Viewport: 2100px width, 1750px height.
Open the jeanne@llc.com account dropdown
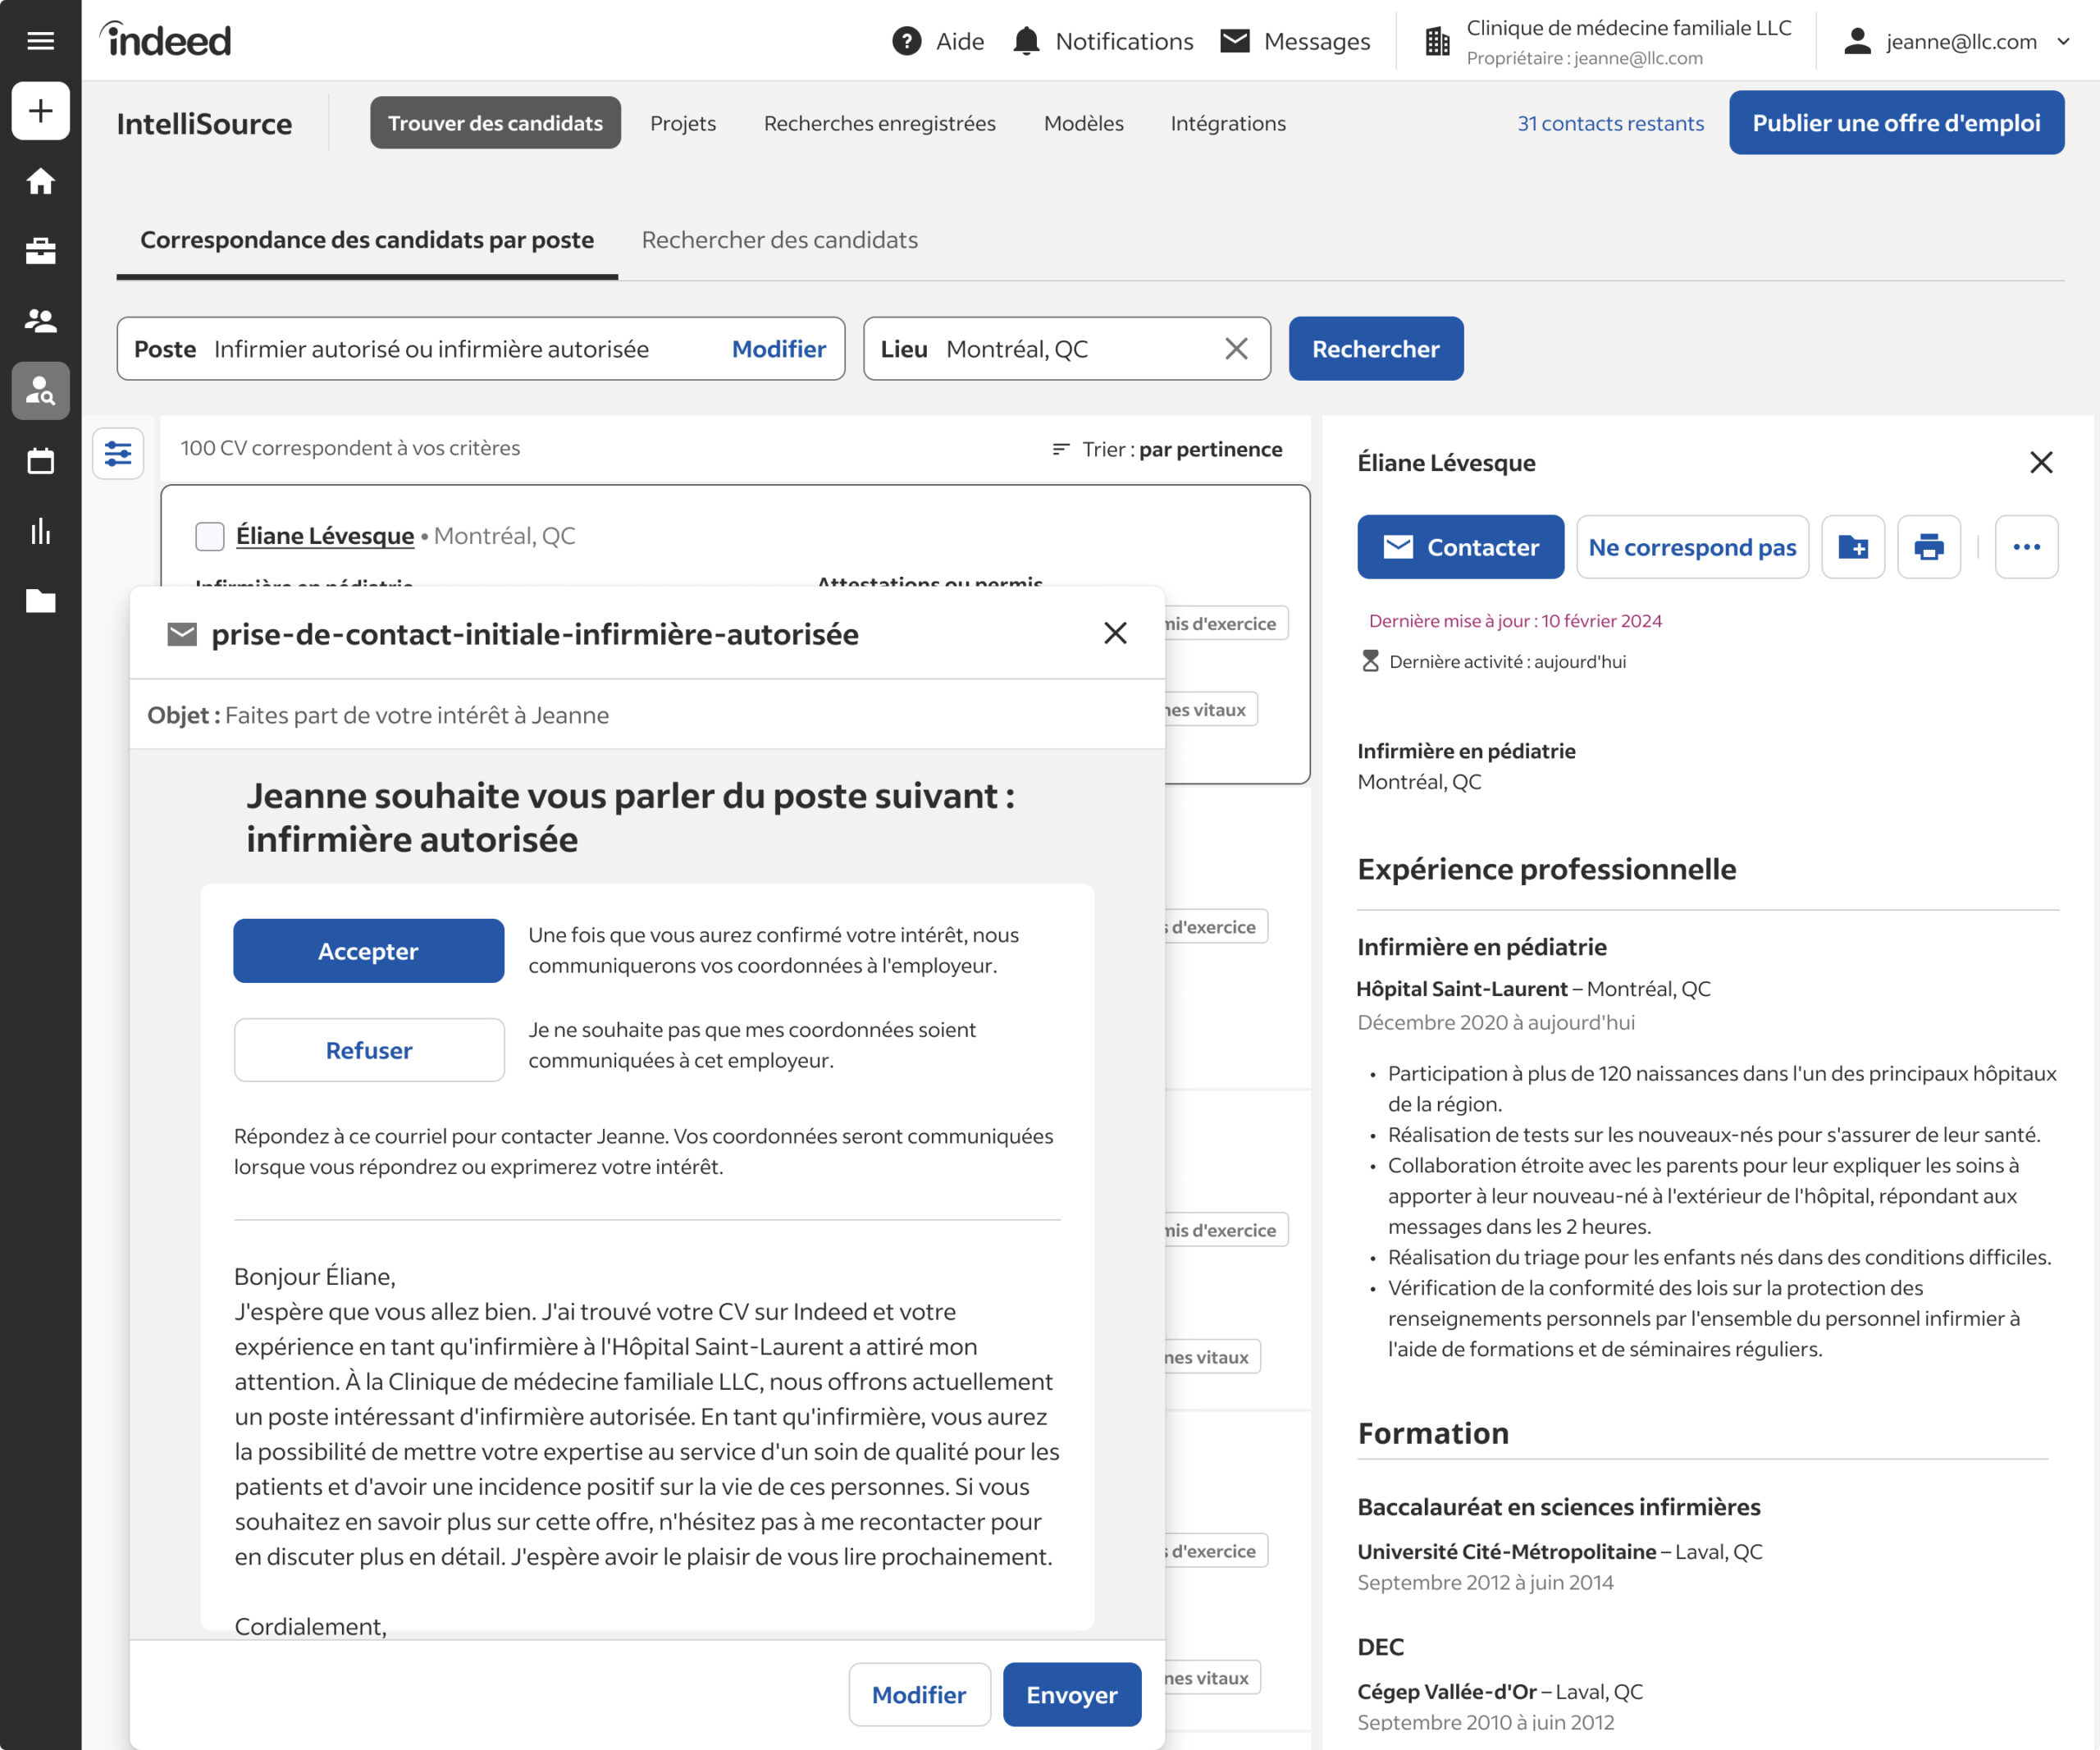tap(1958, 41)
